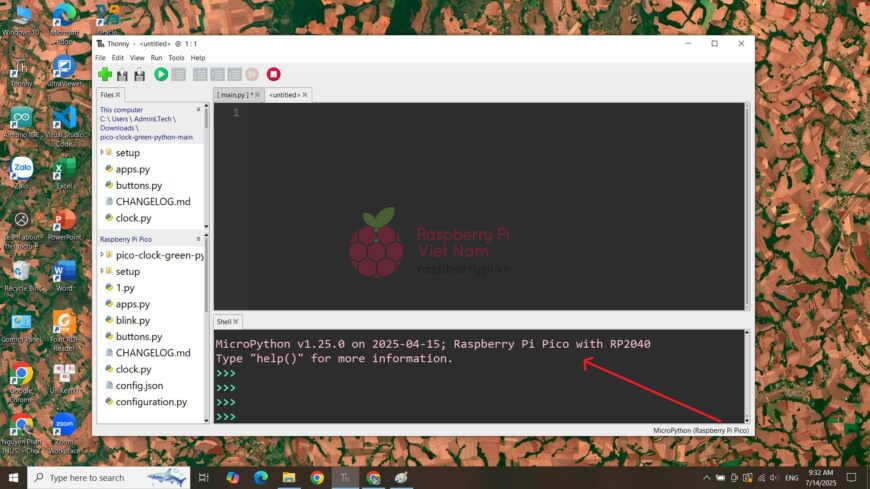Viewport: 870px width, 489px height.
Task: Run the current script with the green play button
Action: click(x=161, y=74)
